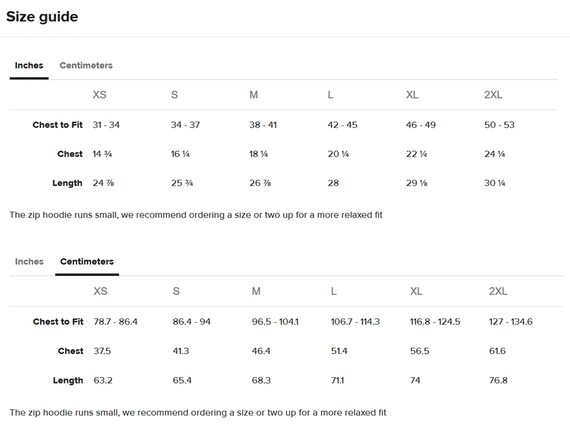
Task: Select the 29 ⅛ length cell for XL
Action: pyautogui.click(x=417, y=183)
